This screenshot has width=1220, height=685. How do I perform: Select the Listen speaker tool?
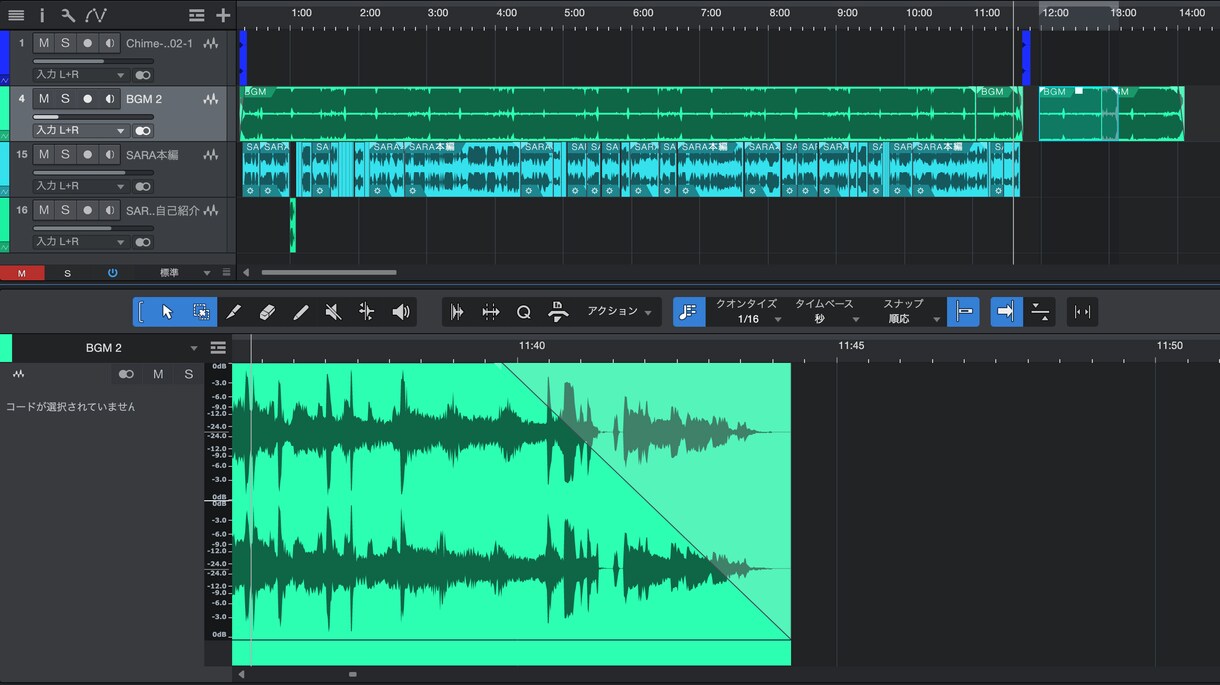pyautogui.click(x=401, y=312)
